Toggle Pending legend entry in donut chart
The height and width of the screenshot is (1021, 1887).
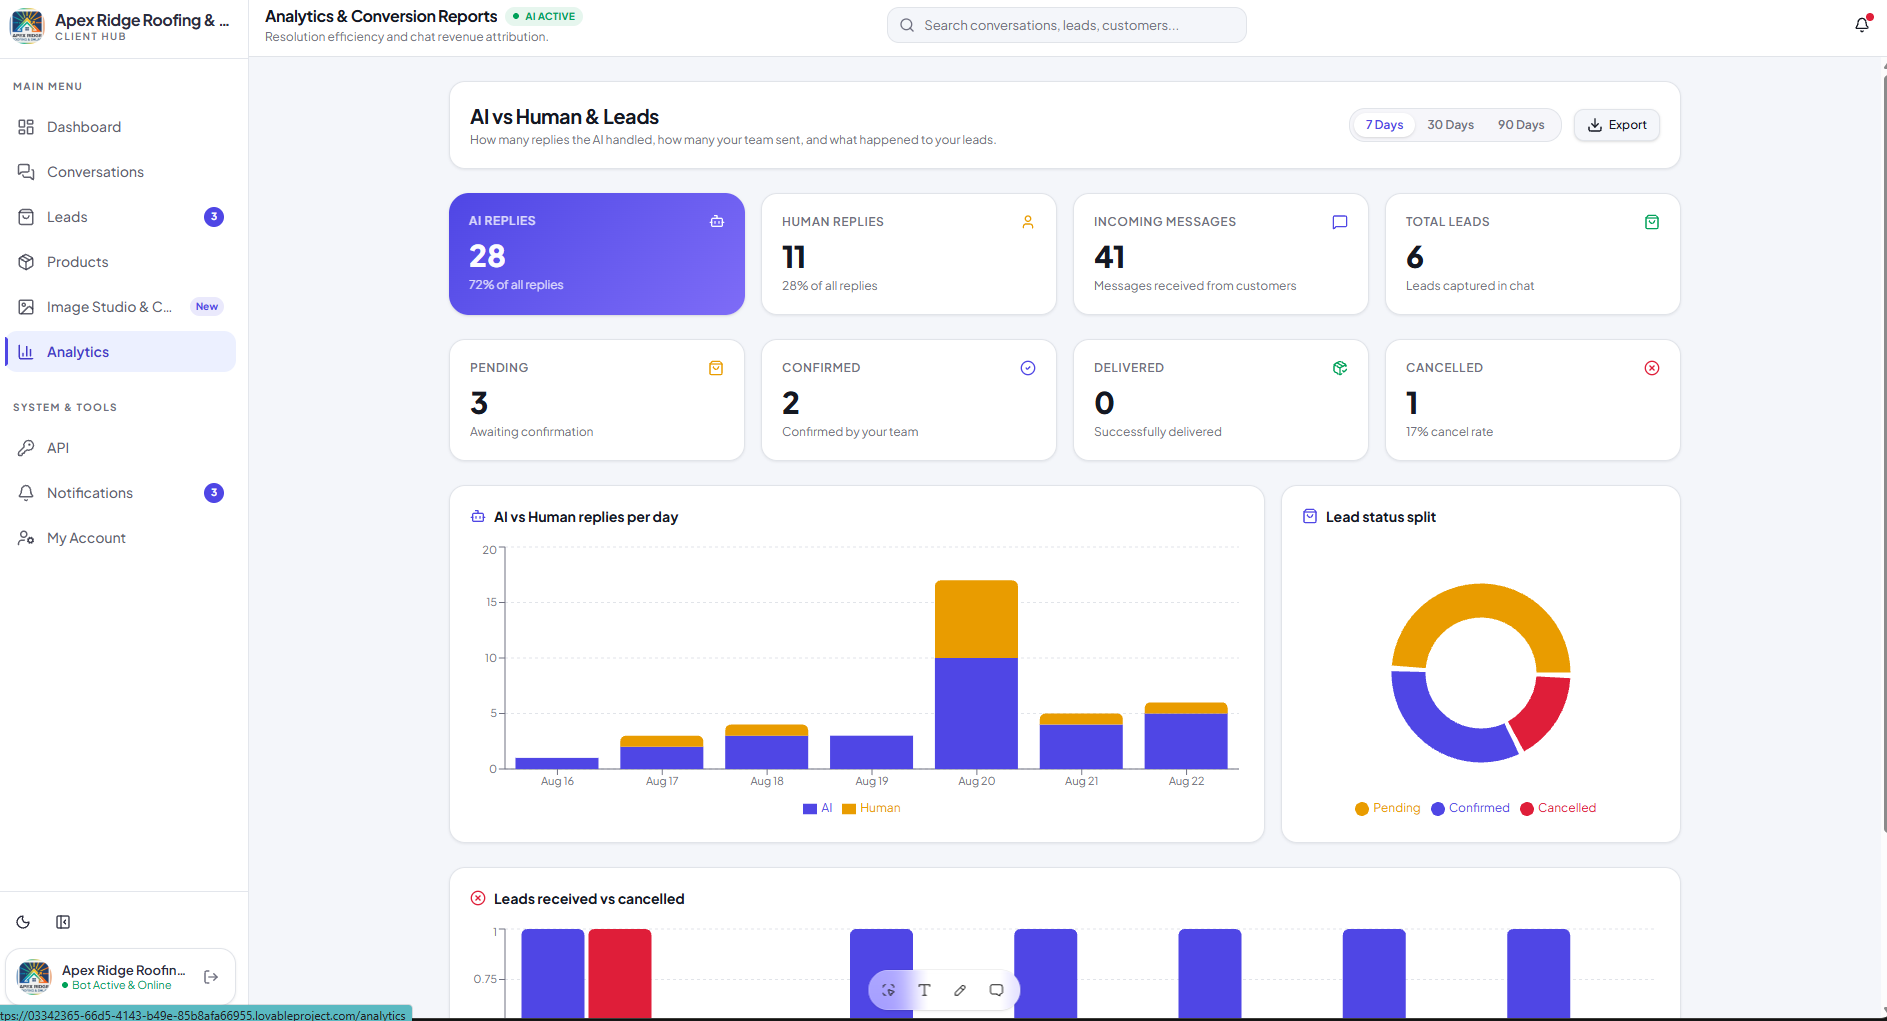point(1388,808)
